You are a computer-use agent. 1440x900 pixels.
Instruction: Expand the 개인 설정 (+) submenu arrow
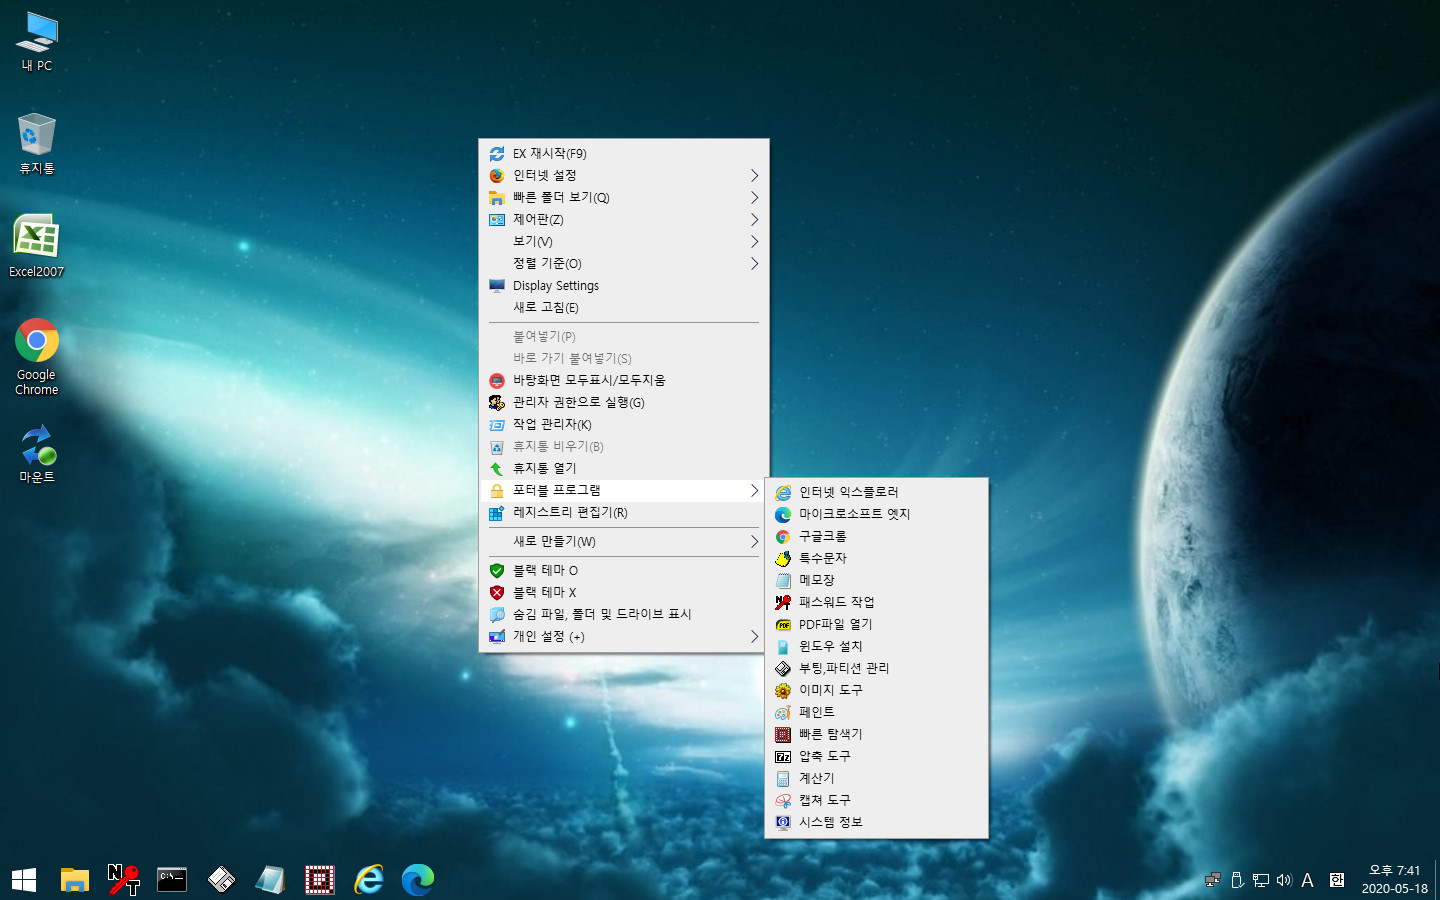coord(754,636)
